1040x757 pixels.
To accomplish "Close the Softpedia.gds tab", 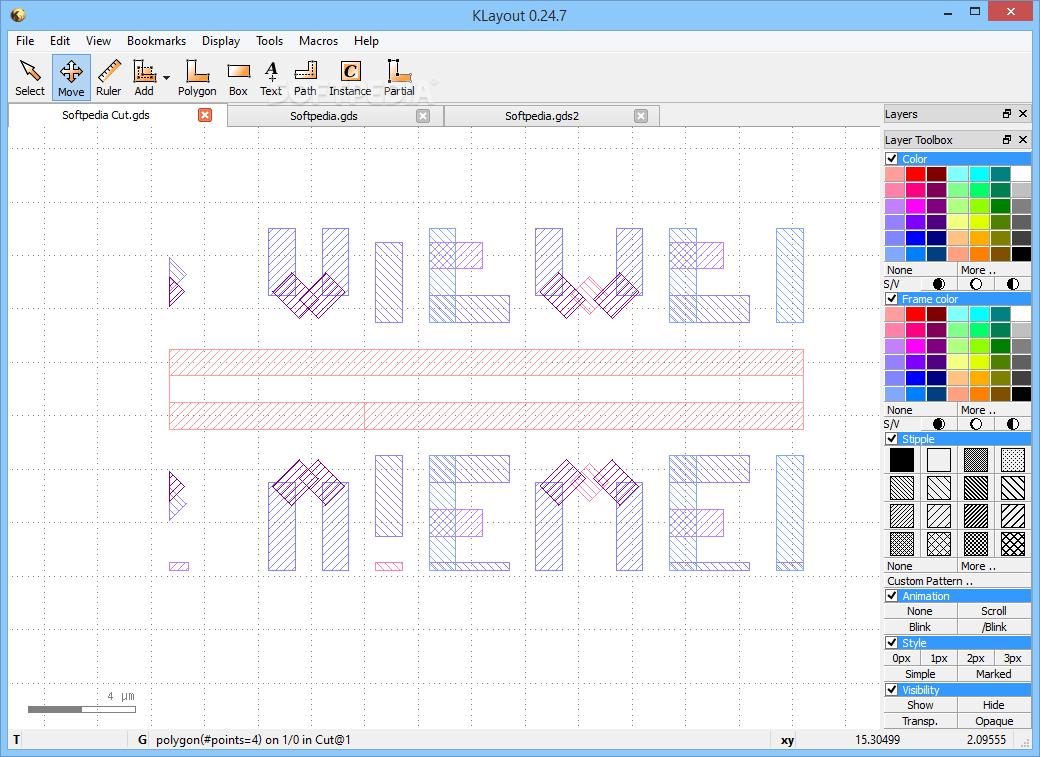I will click(x=423, y=116).
